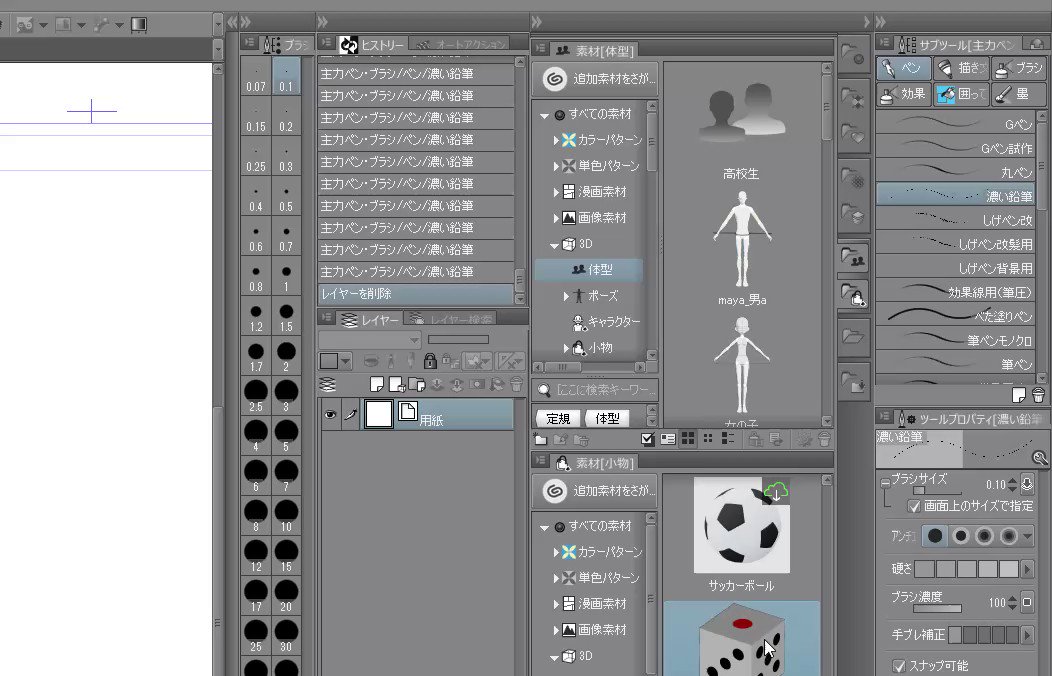
Task: Open layer panel menu icon
Action: point(327,319)
